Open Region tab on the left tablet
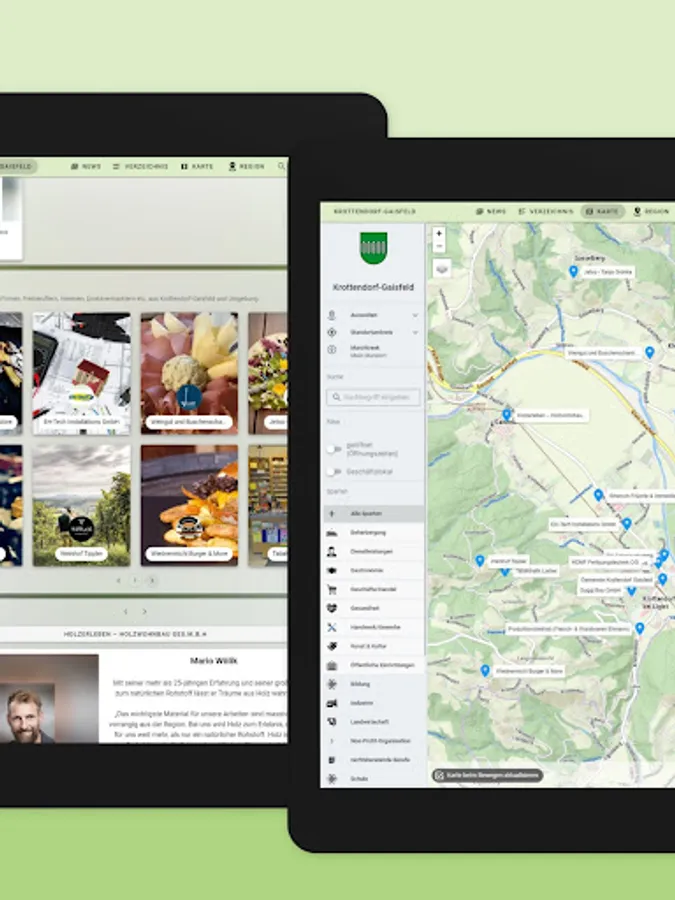Viewport: 675px width, 900px height. (247, 166)
